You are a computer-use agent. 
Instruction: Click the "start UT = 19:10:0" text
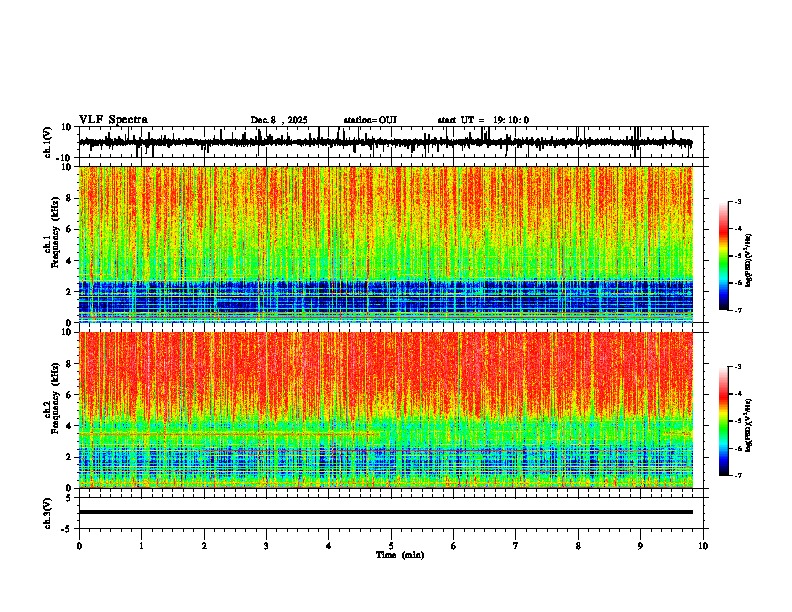coord(483,120)
